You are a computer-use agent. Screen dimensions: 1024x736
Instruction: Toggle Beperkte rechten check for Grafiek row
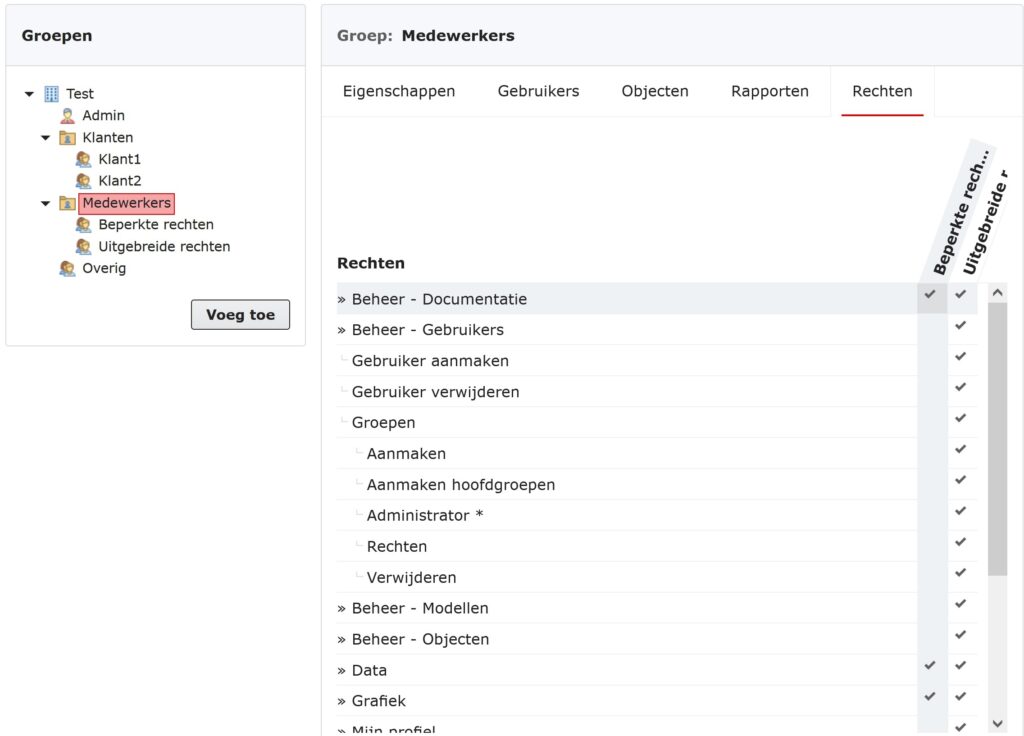(931, 697)
